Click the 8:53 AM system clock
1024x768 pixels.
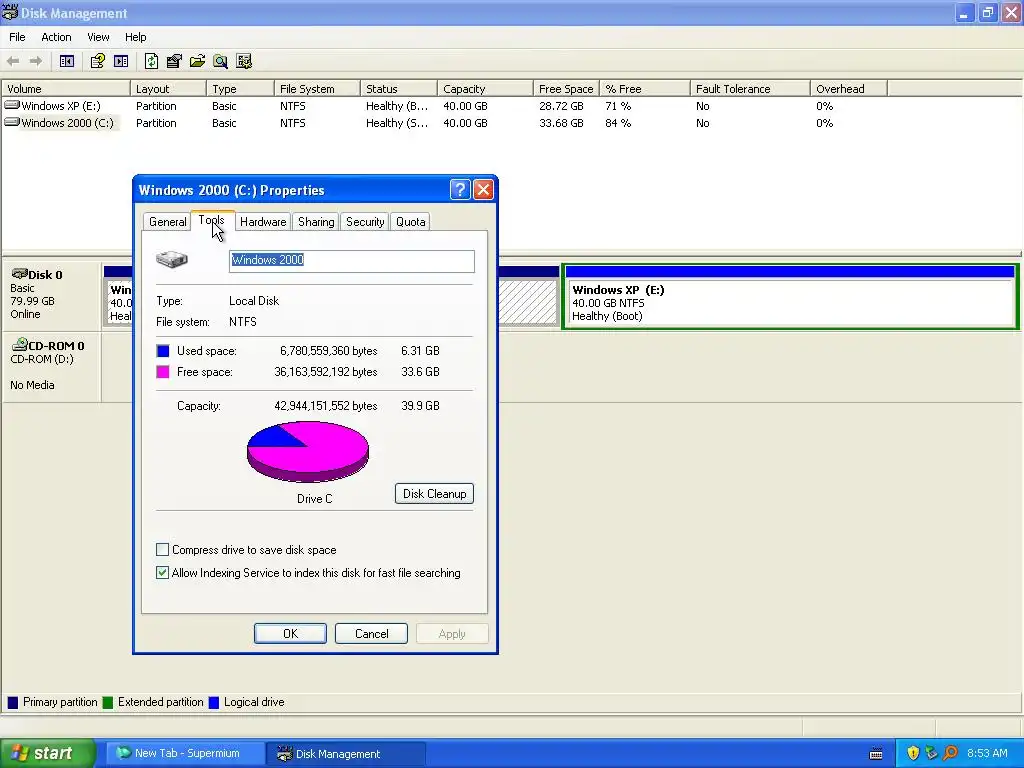pyautogui.click(x=987, y=753)
